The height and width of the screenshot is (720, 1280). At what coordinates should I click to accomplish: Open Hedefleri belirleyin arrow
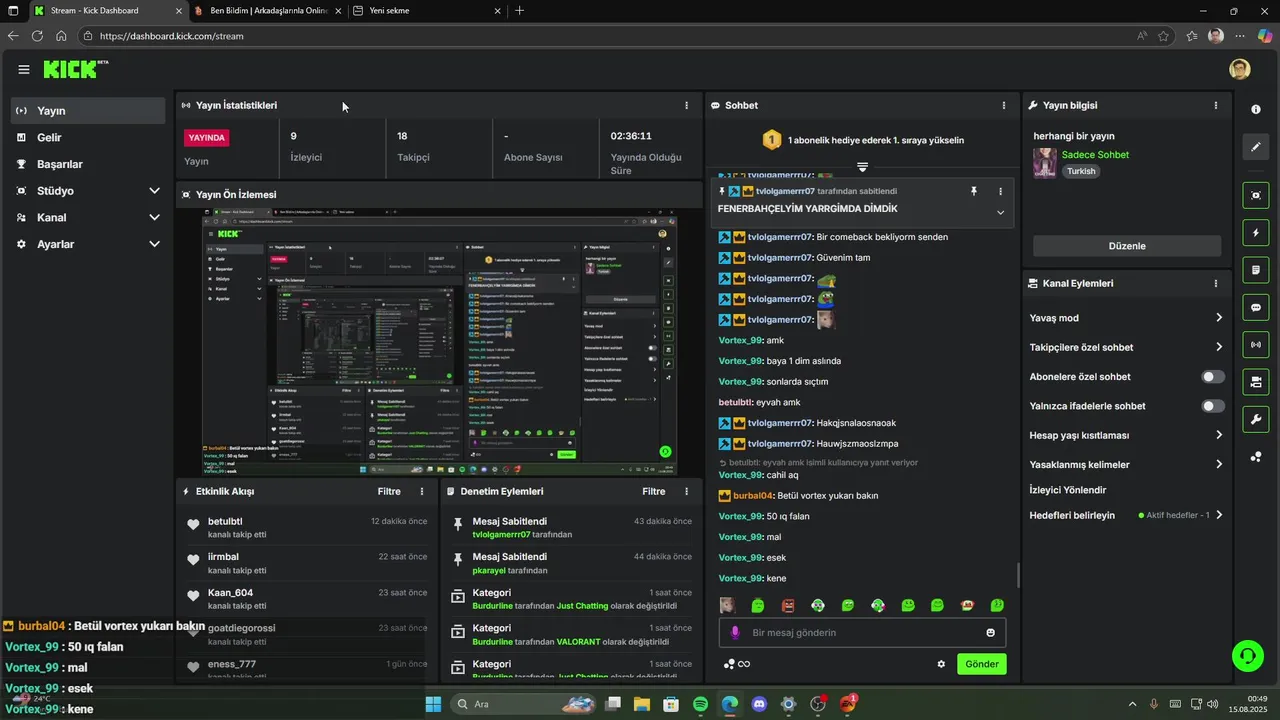tap(1219, 515)
